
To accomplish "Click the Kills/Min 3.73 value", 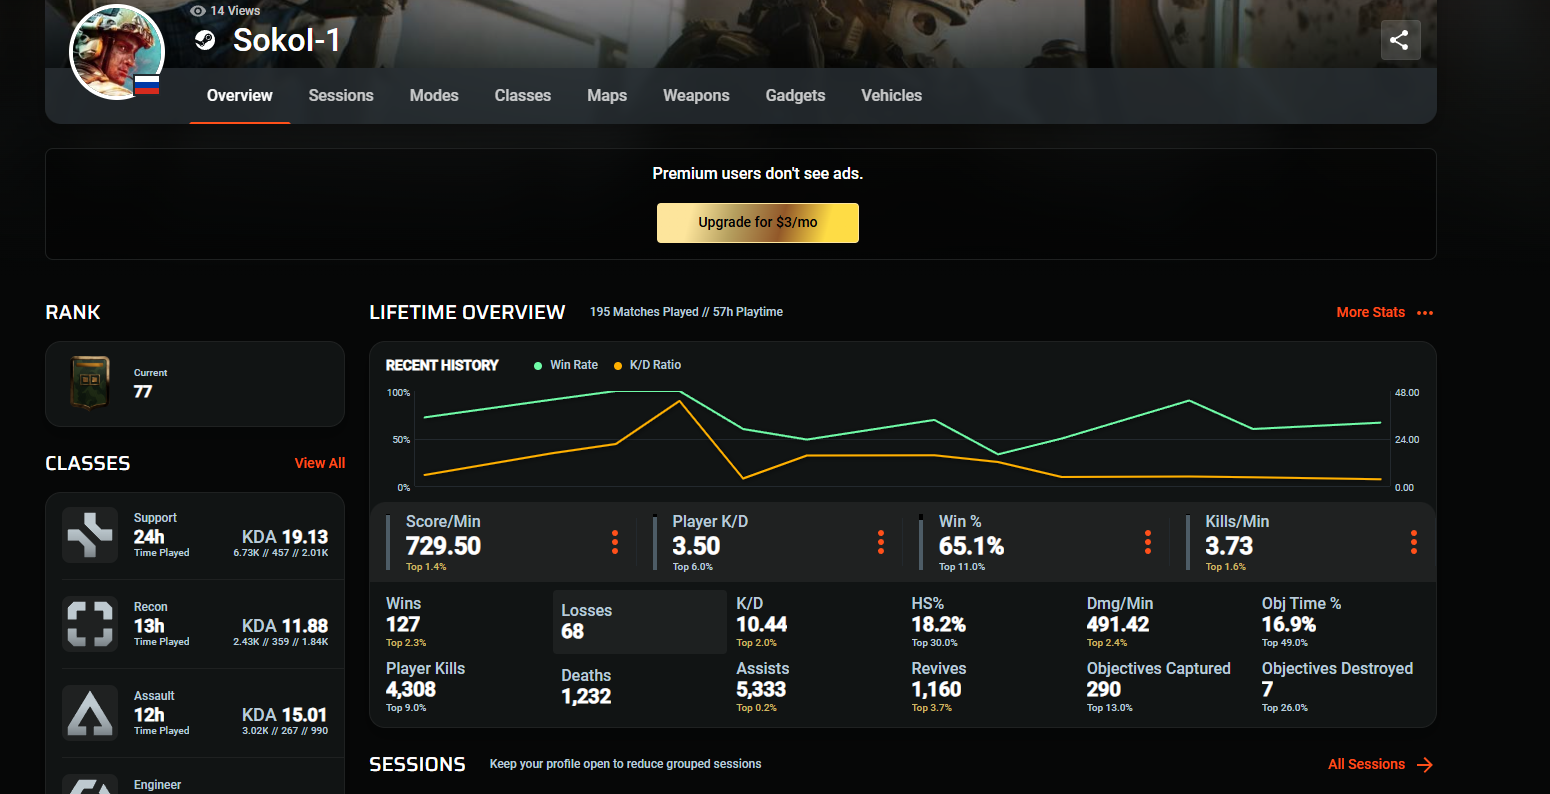I will click(1229, 547).
